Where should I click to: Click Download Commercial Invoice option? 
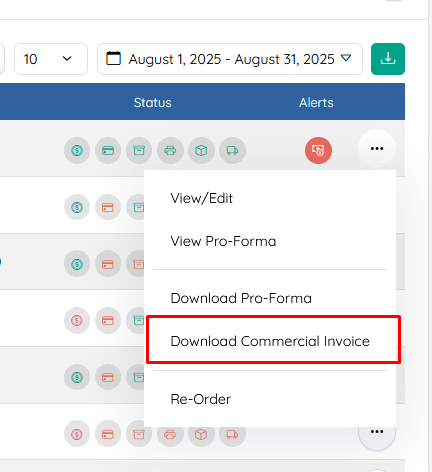tap(271, 341)
